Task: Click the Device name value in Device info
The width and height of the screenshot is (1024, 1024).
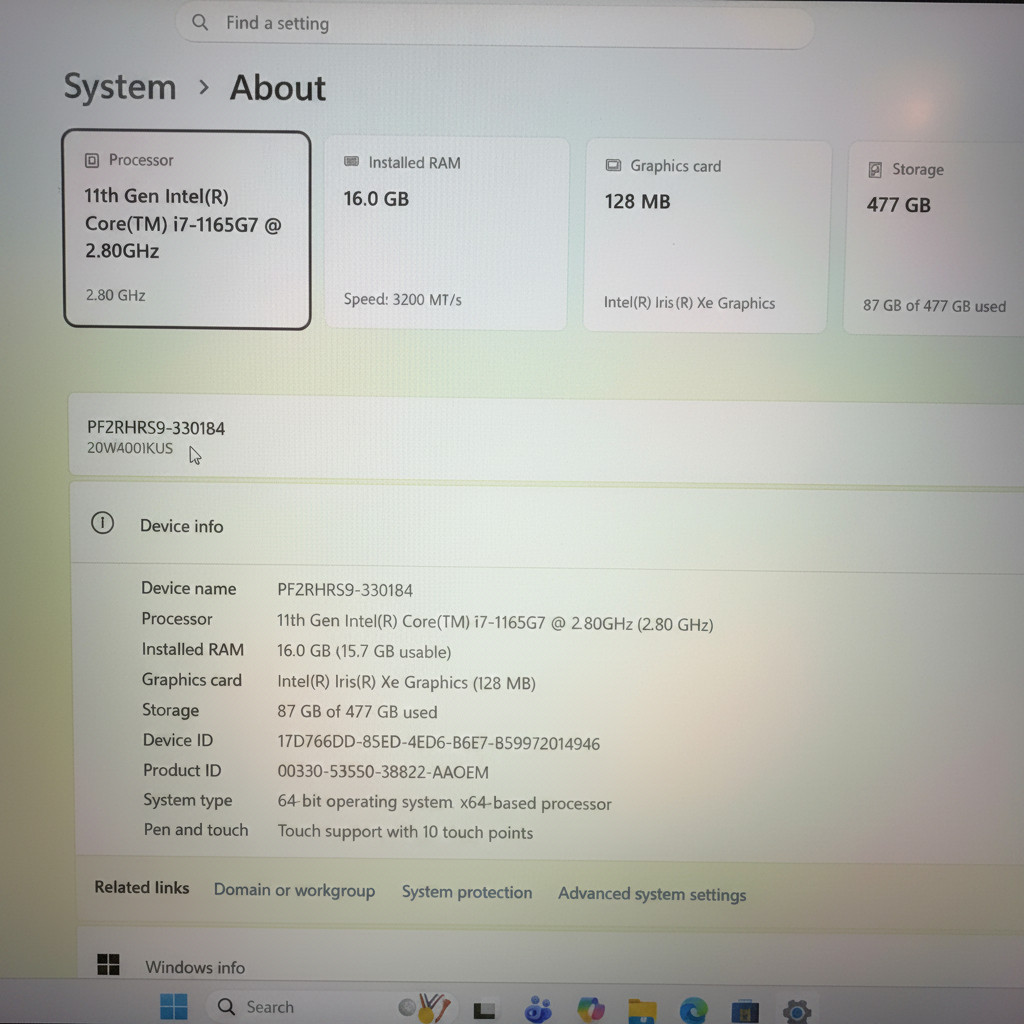Action: tap(345, 590)
